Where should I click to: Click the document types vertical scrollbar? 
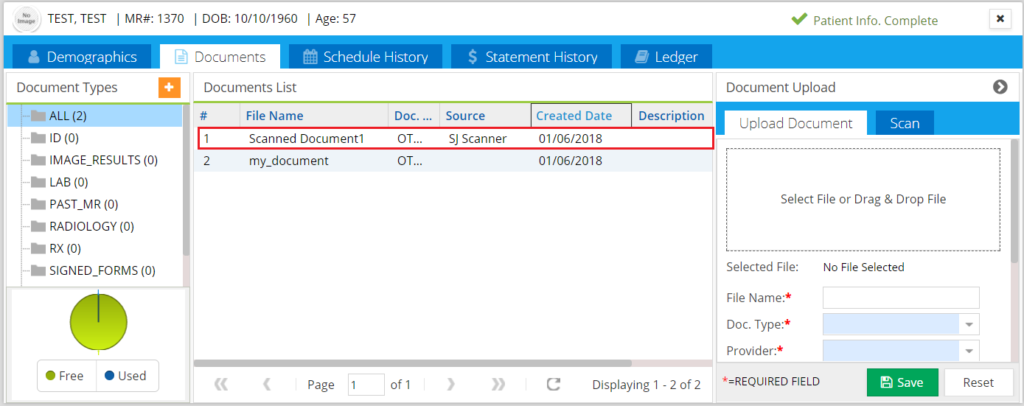(x=186, y=180)
